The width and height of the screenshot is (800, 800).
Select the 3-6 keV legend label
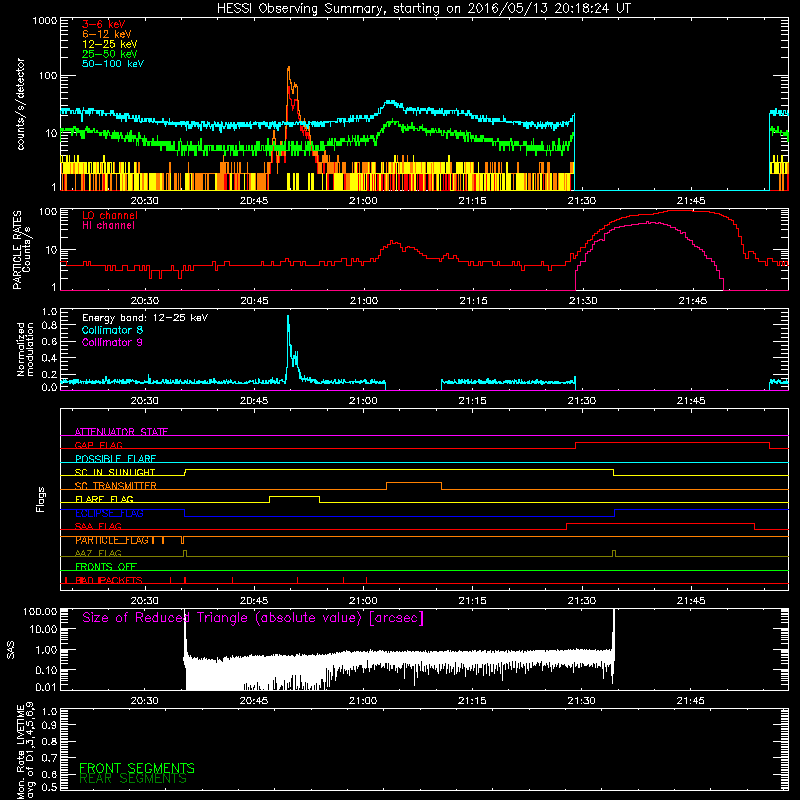104,24
